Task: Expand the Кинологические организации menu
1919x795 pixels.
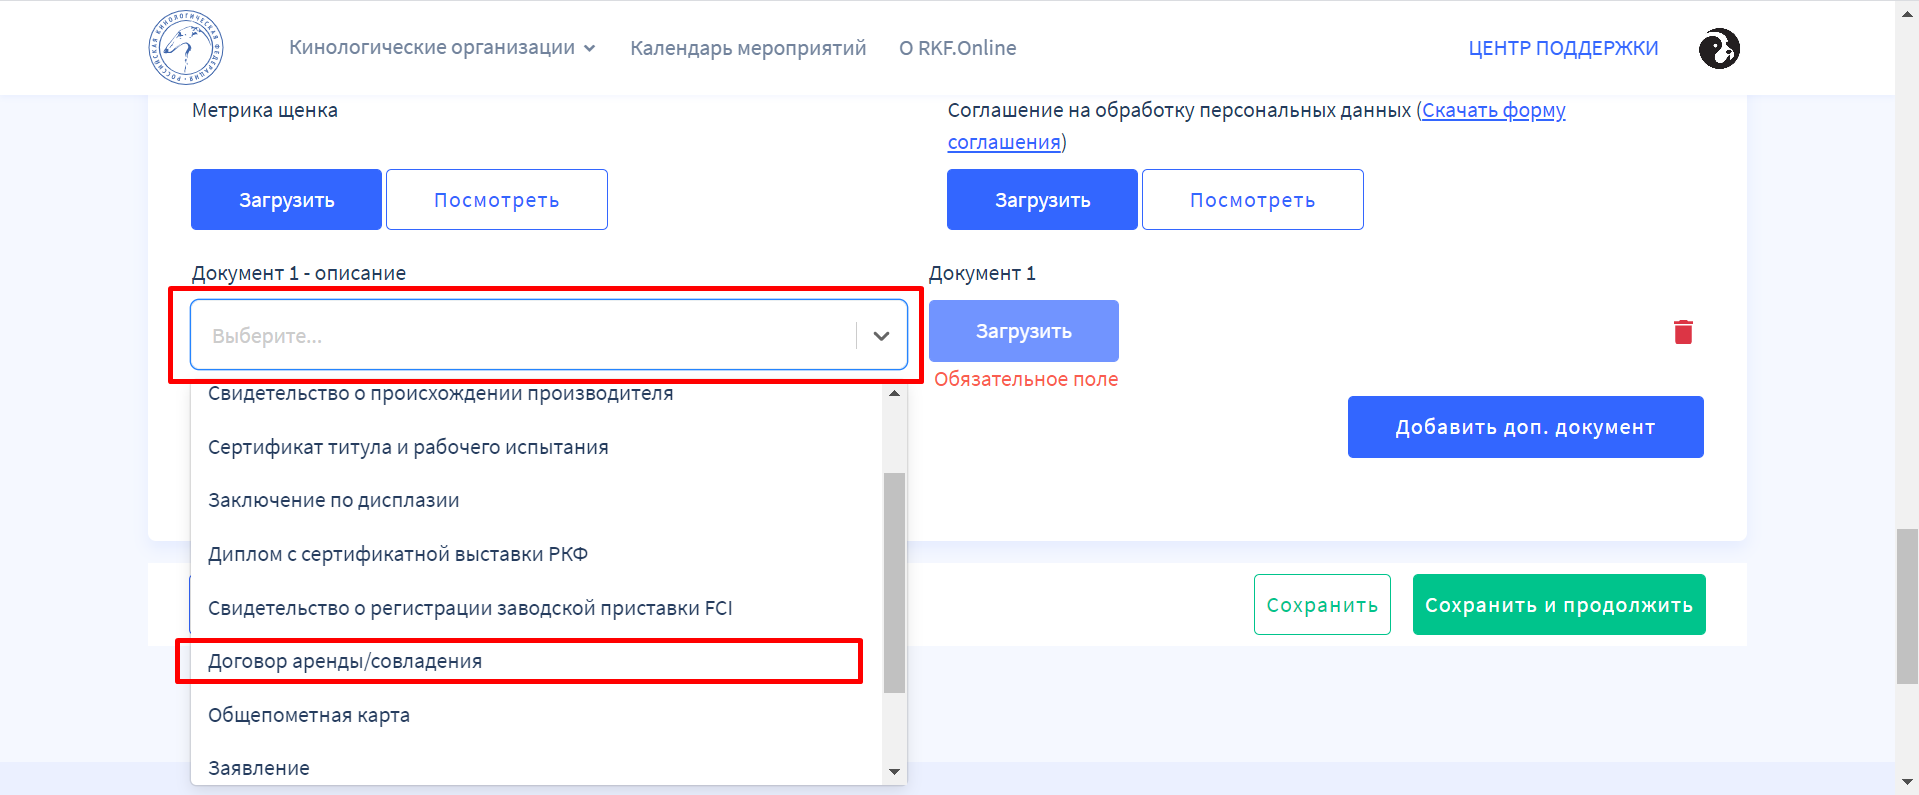Action: tap(442, 48)
